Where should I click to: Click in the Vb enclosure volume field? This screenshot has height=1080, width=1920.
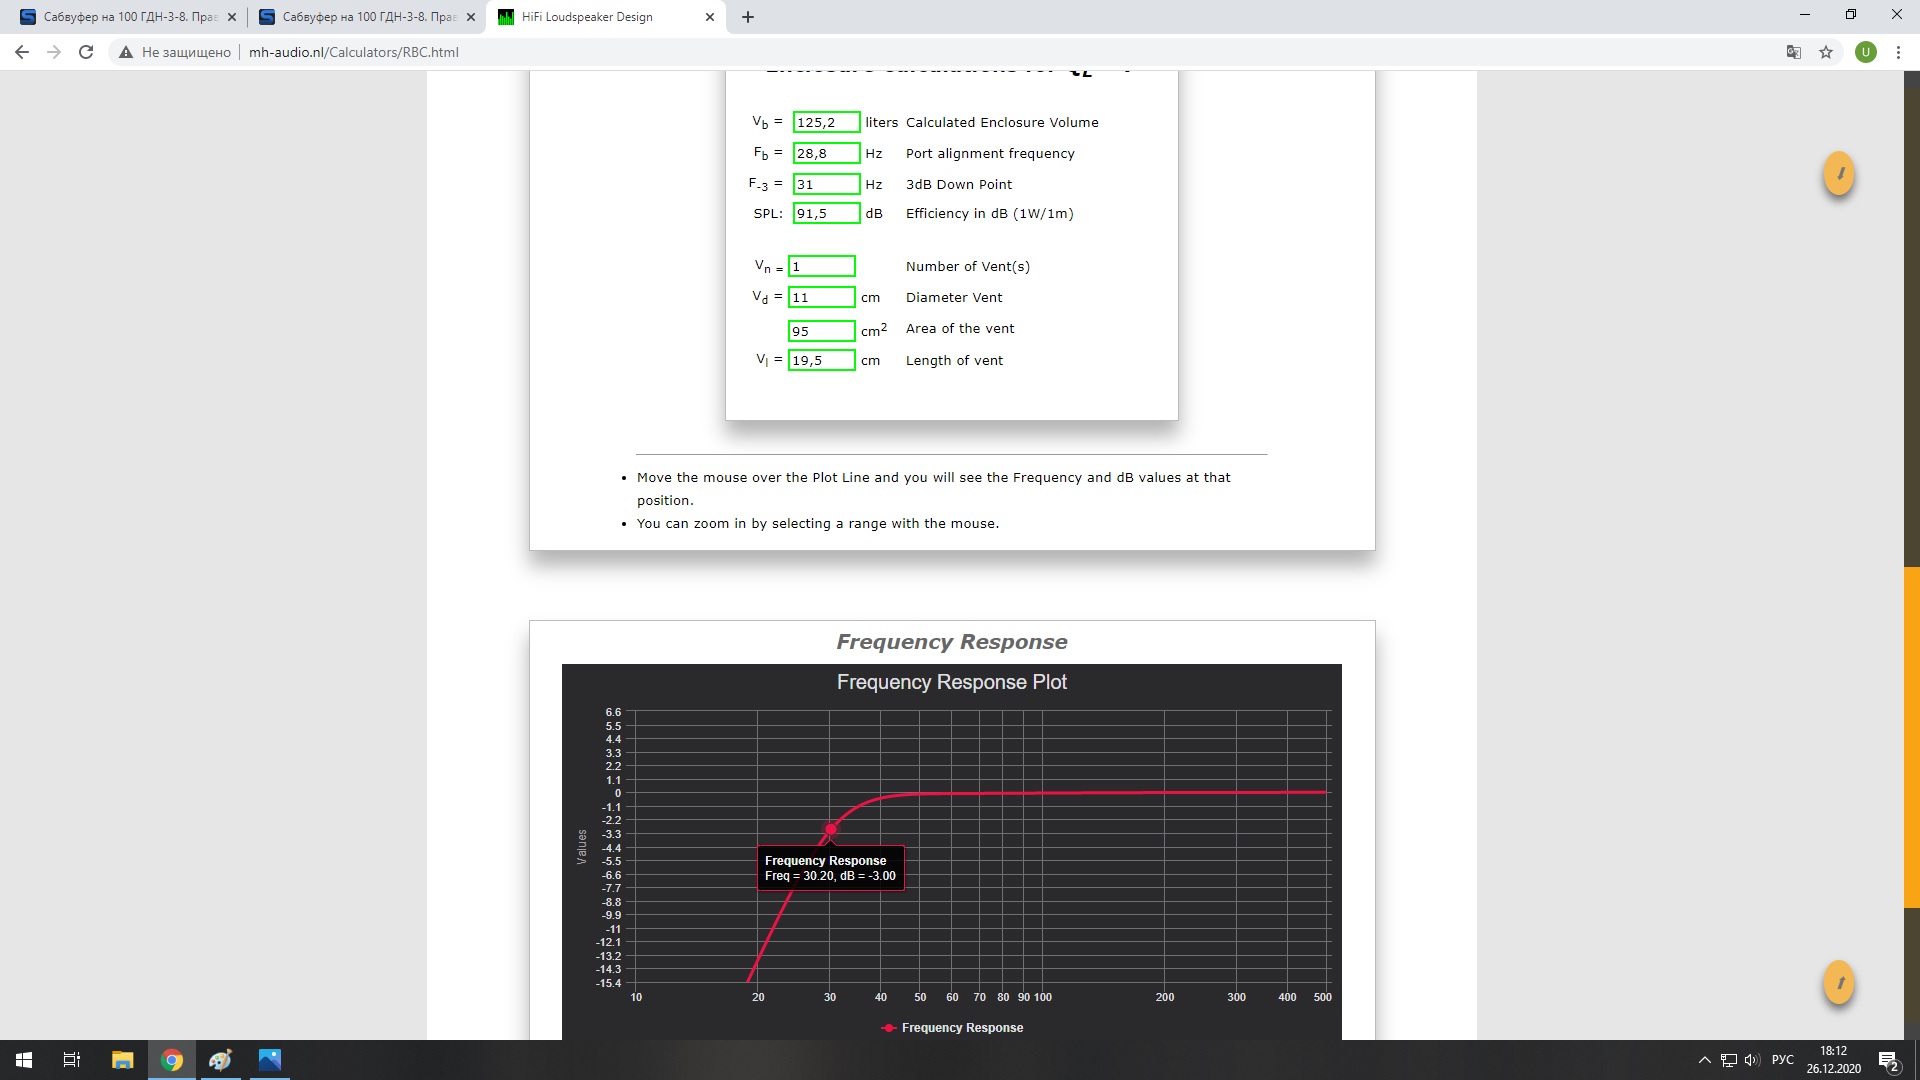(826, 122)
